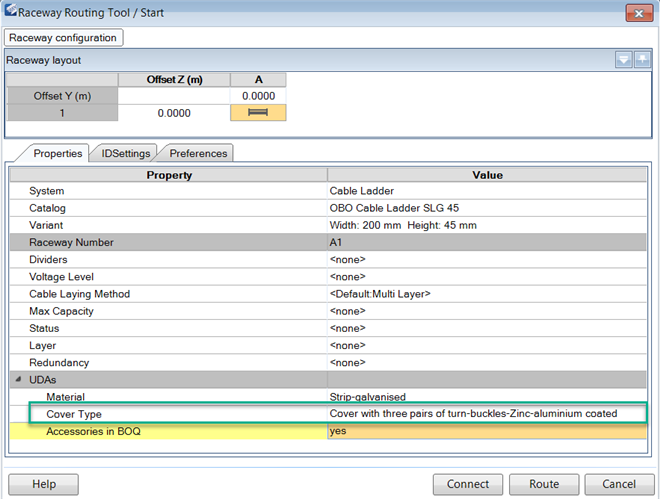Open the Max Capacity value field

487,311
